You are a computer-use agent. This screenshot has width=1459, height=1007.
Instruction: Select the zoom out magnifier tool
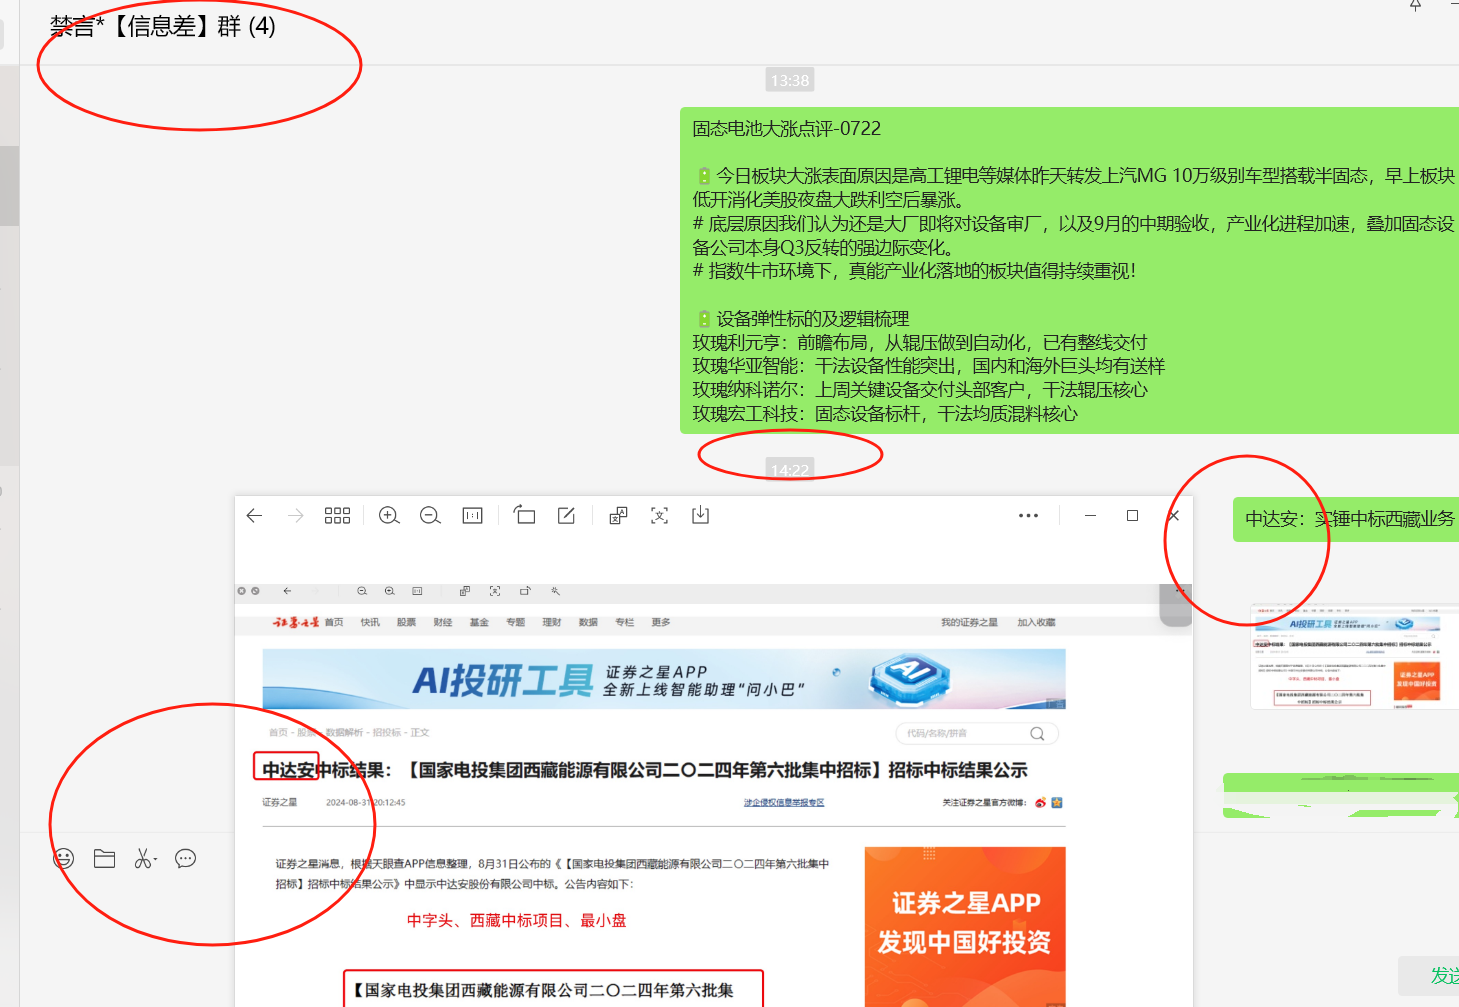(x=430, y=515)
